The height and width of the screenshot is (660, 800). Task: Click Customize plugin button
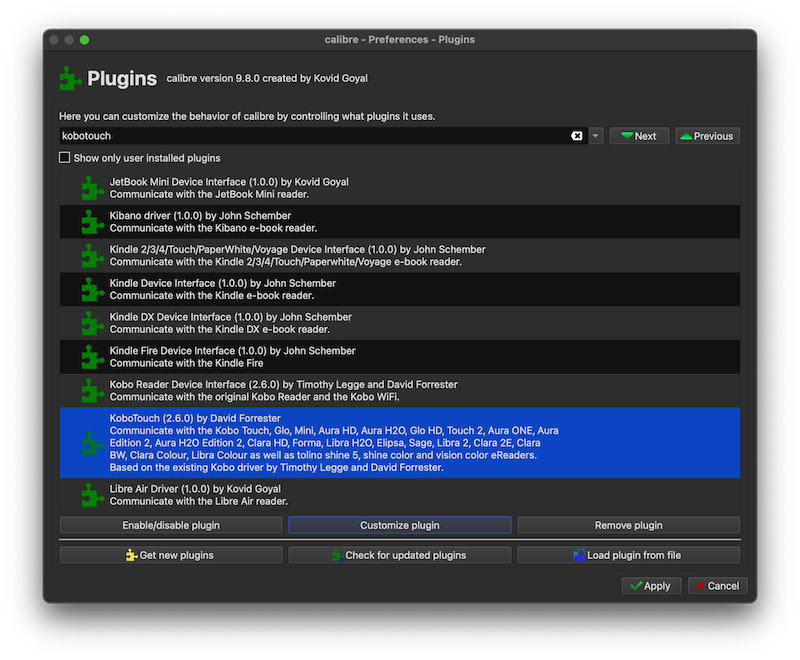[399, 525]
